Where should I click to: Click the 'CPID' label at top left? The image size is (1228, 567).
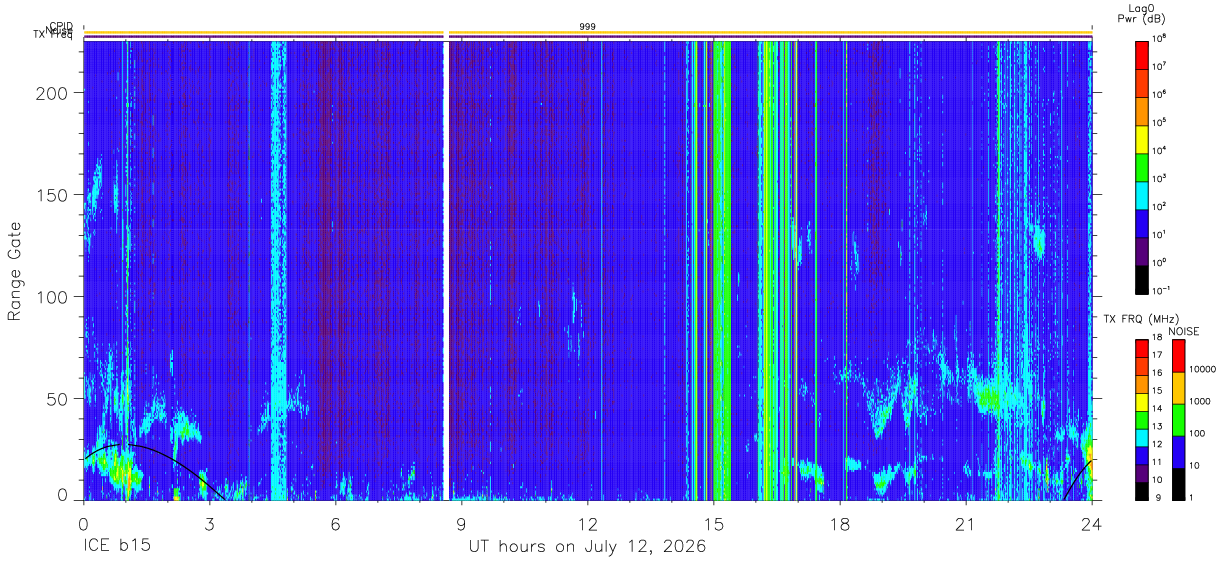pos(61,27)
